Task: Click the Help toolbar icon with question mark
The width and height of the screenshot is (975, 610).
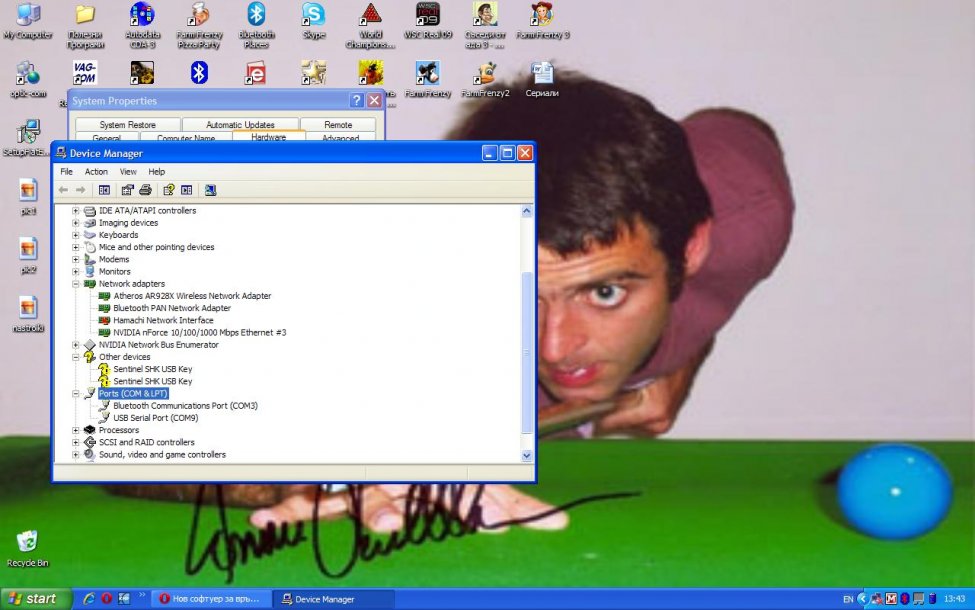Action: pos(169,190)
